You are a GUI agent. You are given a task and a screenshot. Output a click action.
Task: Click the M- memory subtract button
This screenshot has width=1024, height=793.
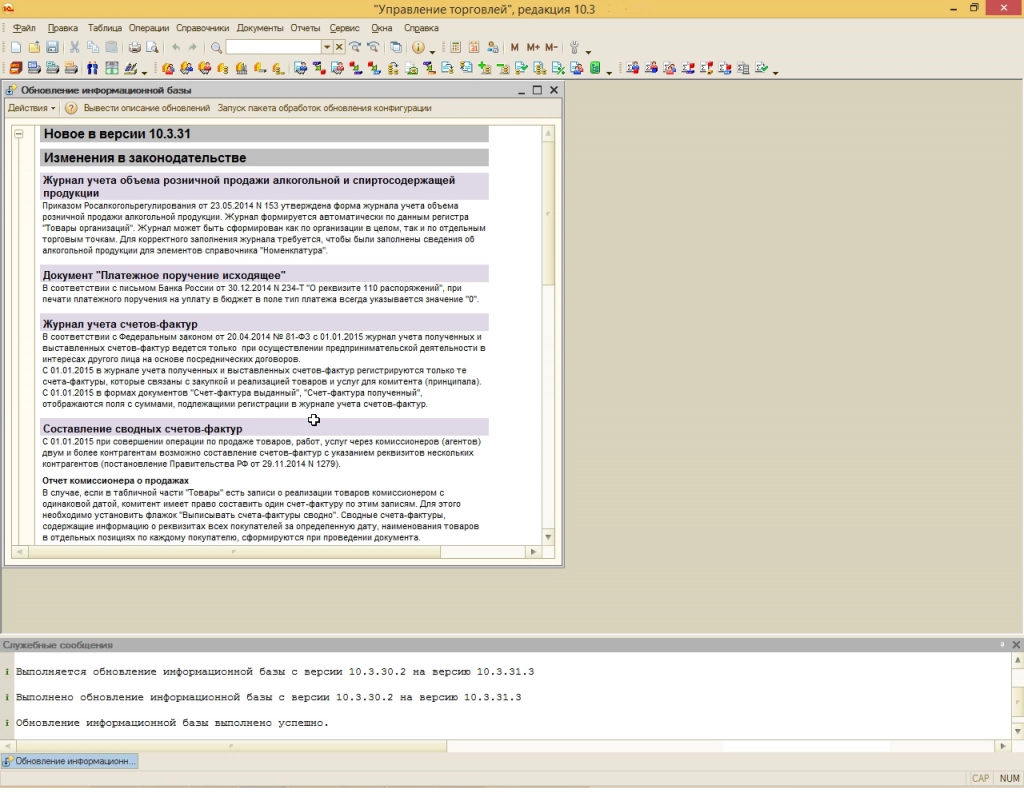tap(551, 47)
